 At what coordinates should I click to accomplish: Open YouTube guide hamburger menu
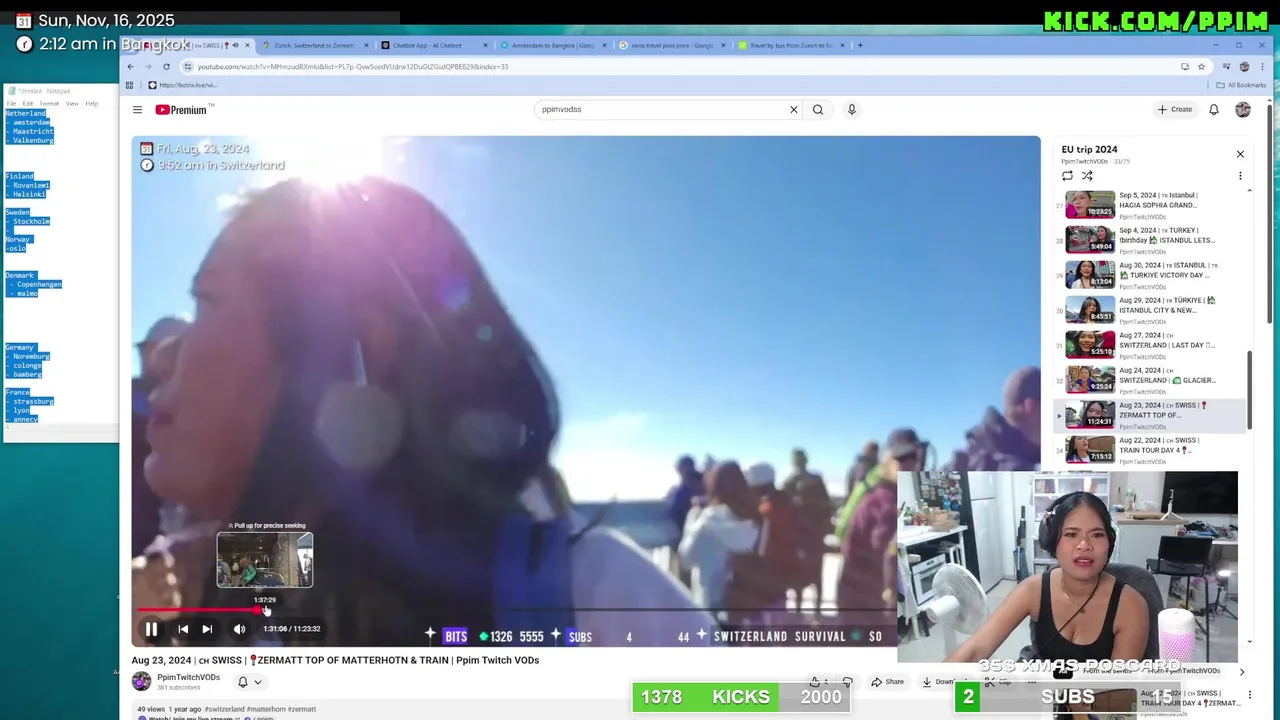point(137,110)
